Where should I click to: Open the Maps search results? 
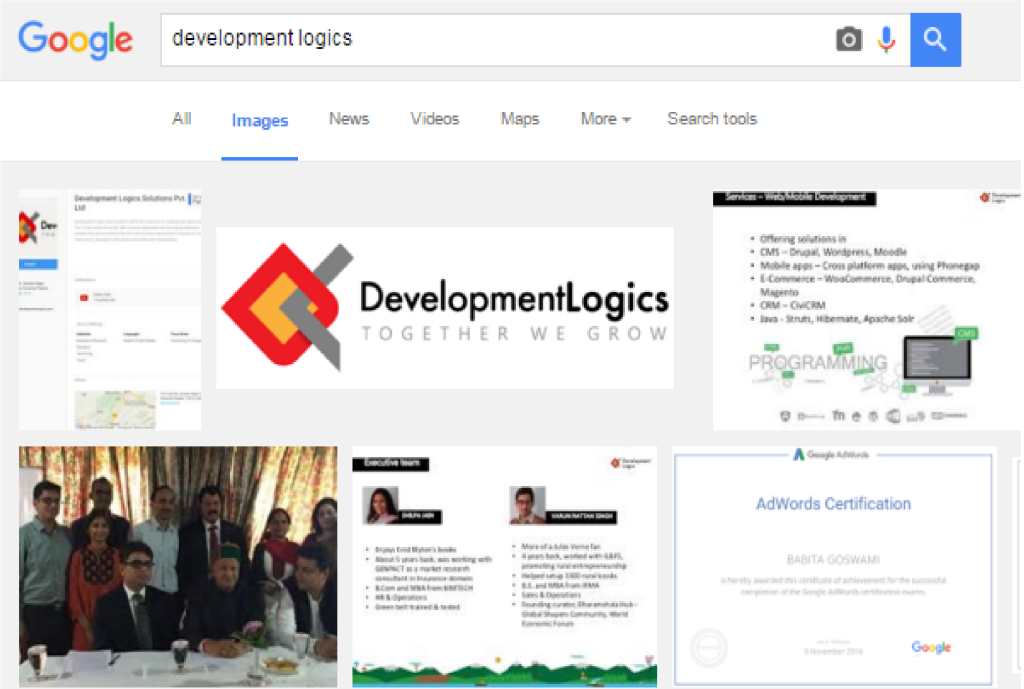pos(519,118)
